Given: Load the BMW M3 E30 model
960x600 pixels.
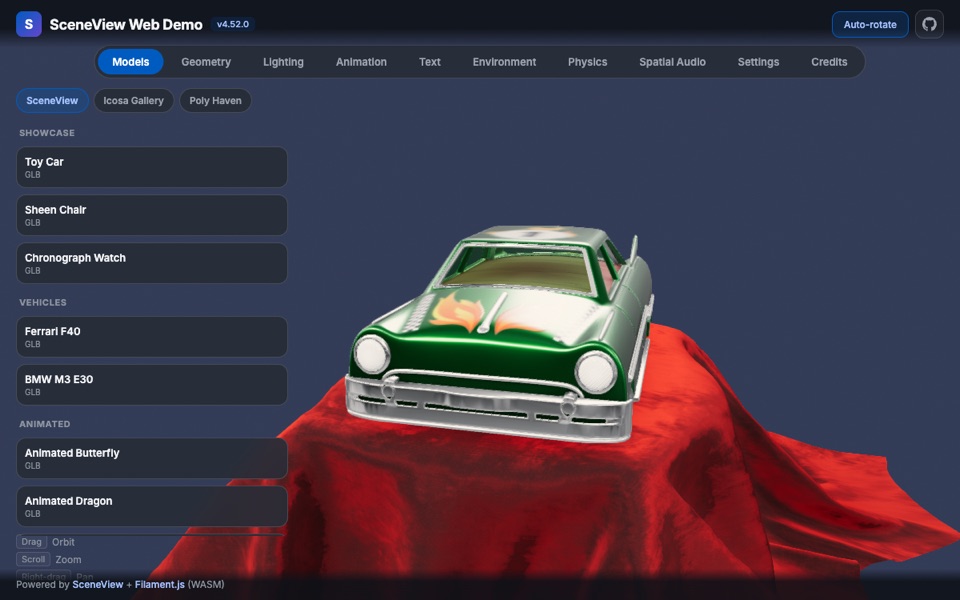Looking at the screenshot, I should (152, 384).
